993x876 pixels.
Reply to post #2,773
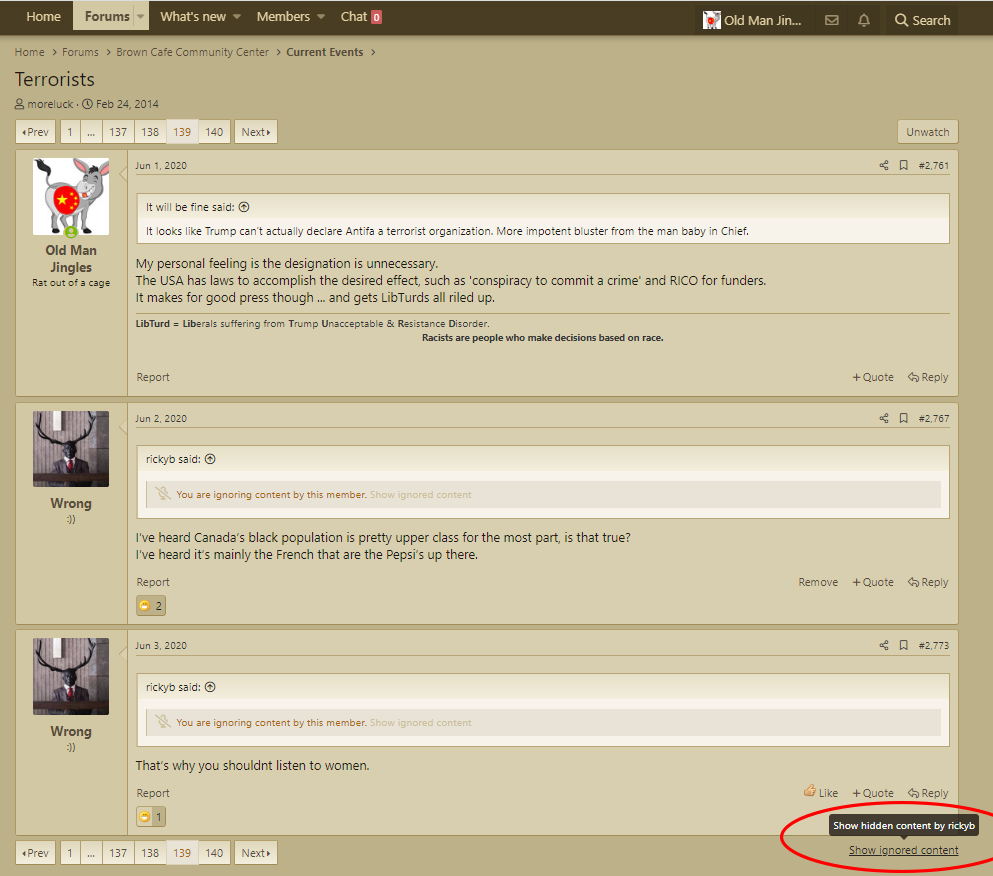click(x=928, y=793)
